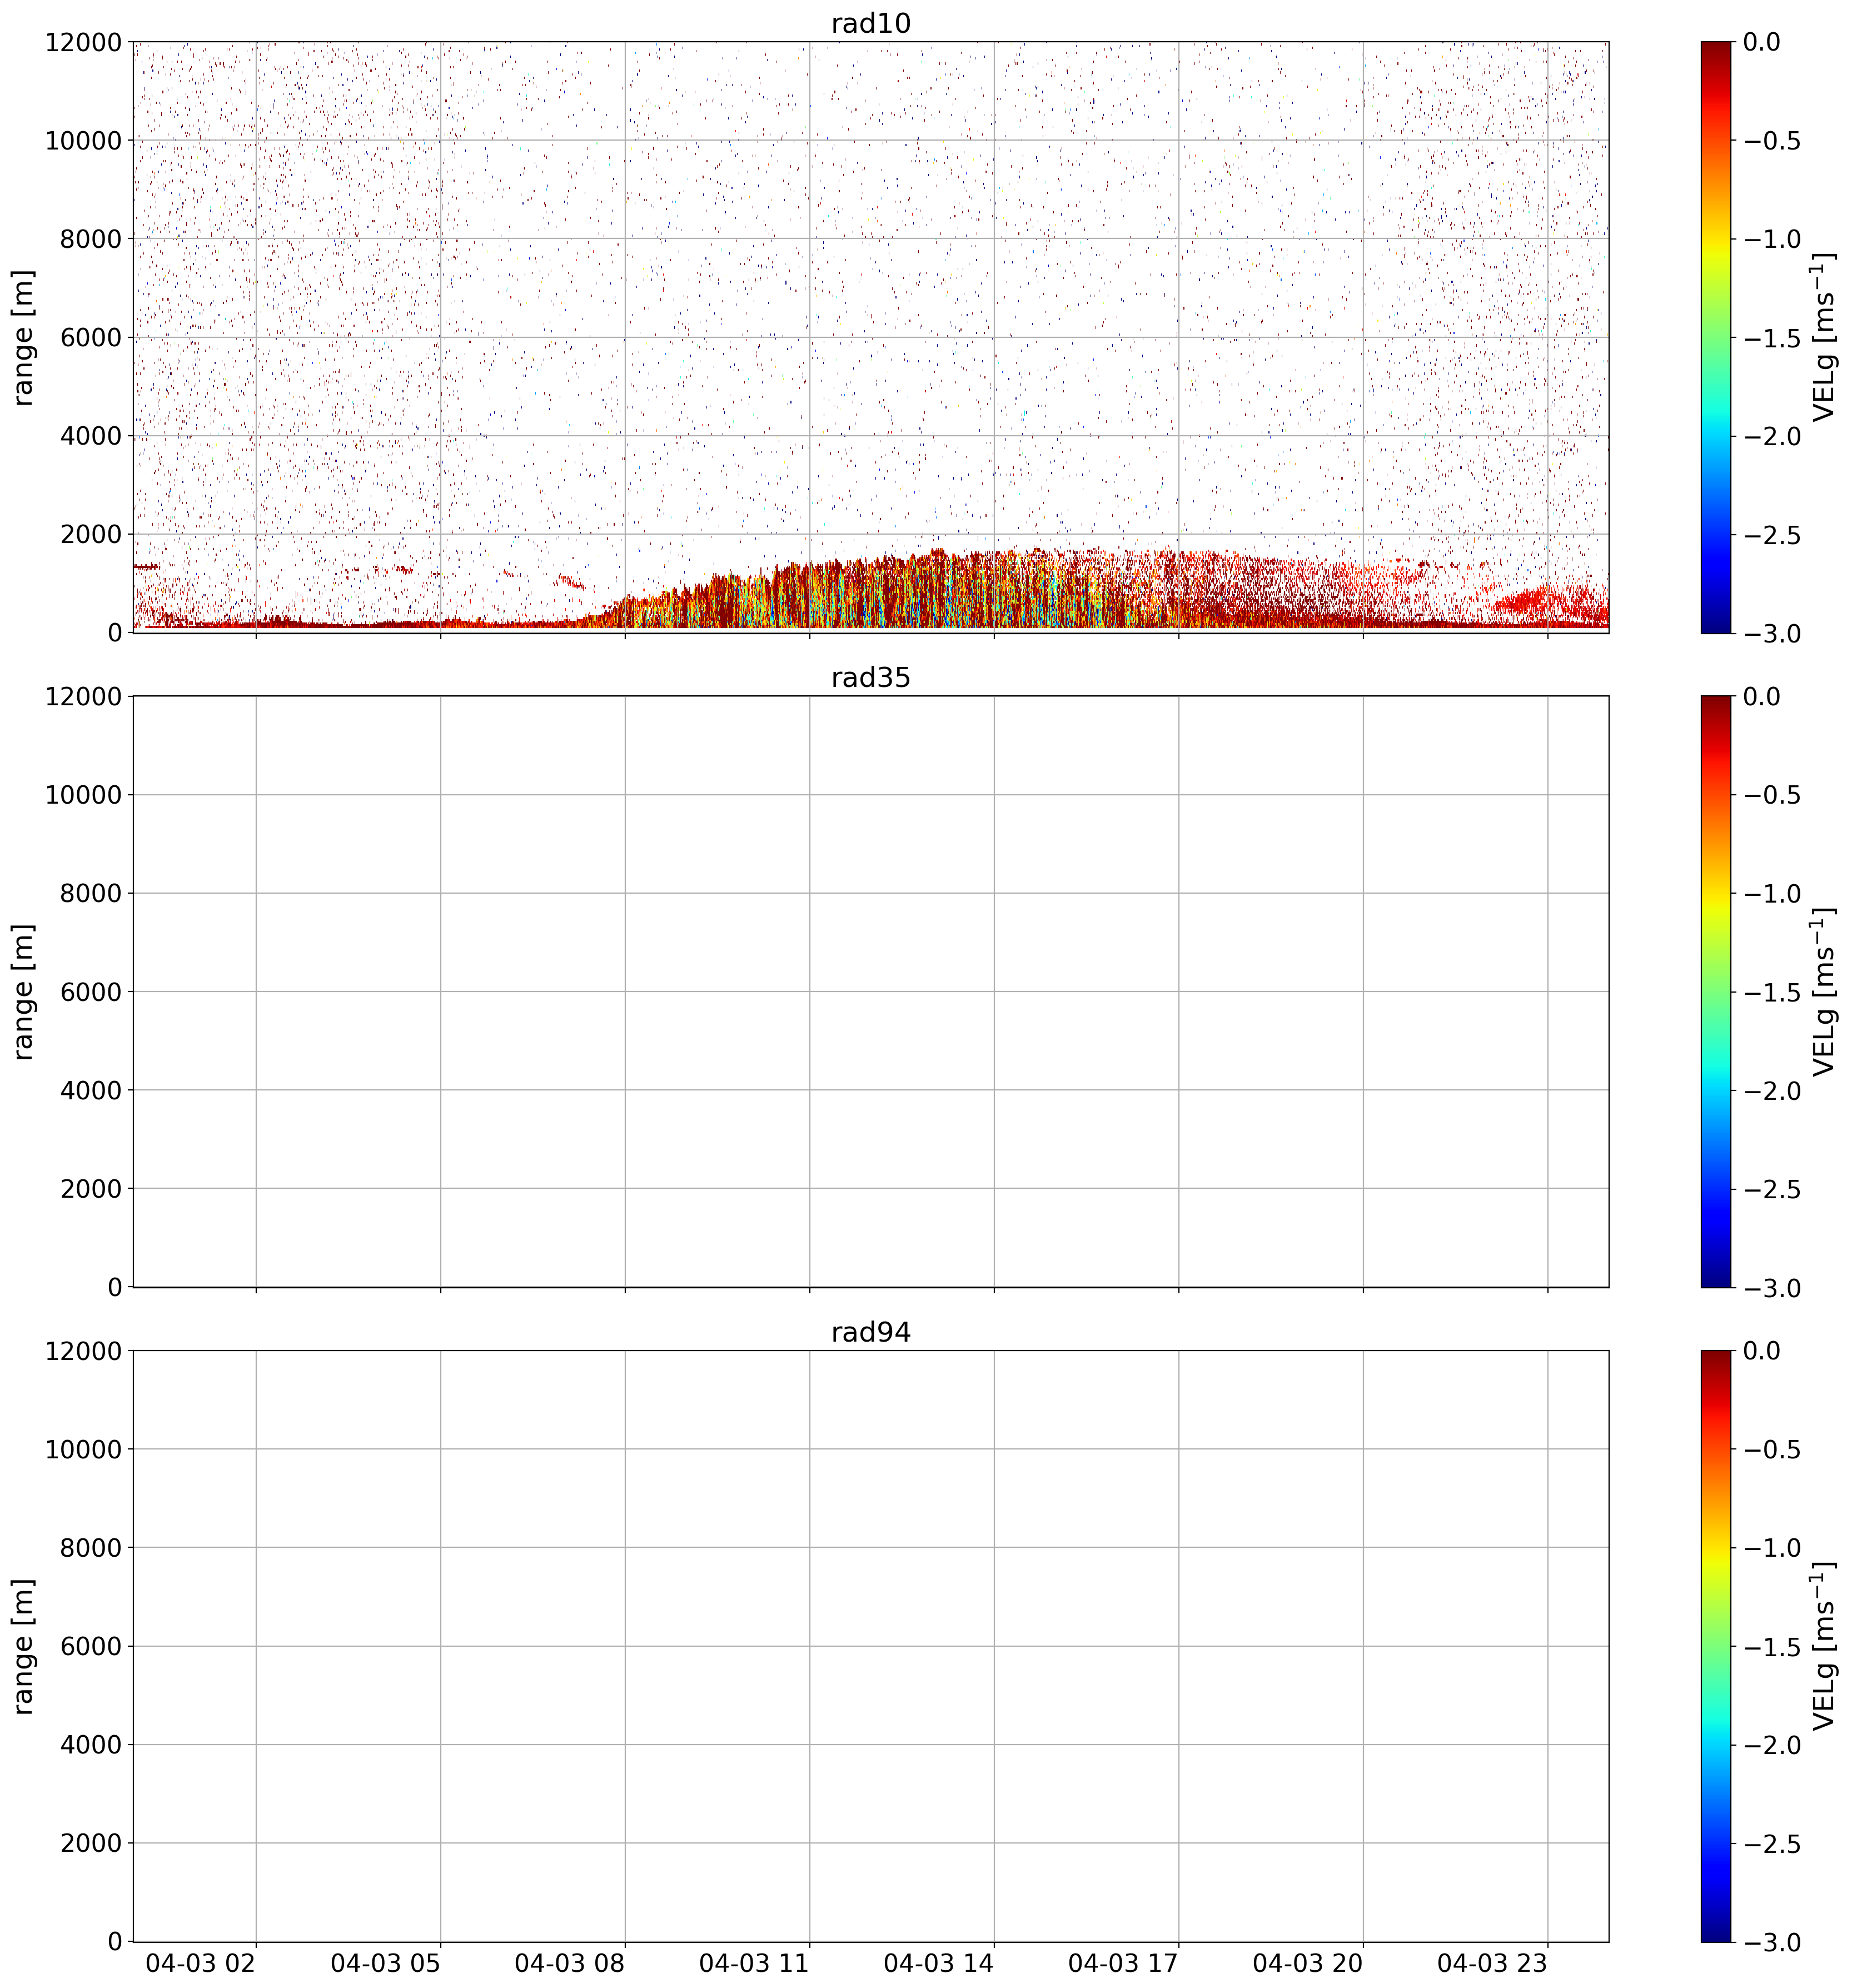Click the 4000 tick on rad35 y-axis
The height and width of the screenshot is (1988, 1852).
[91, 1090]
